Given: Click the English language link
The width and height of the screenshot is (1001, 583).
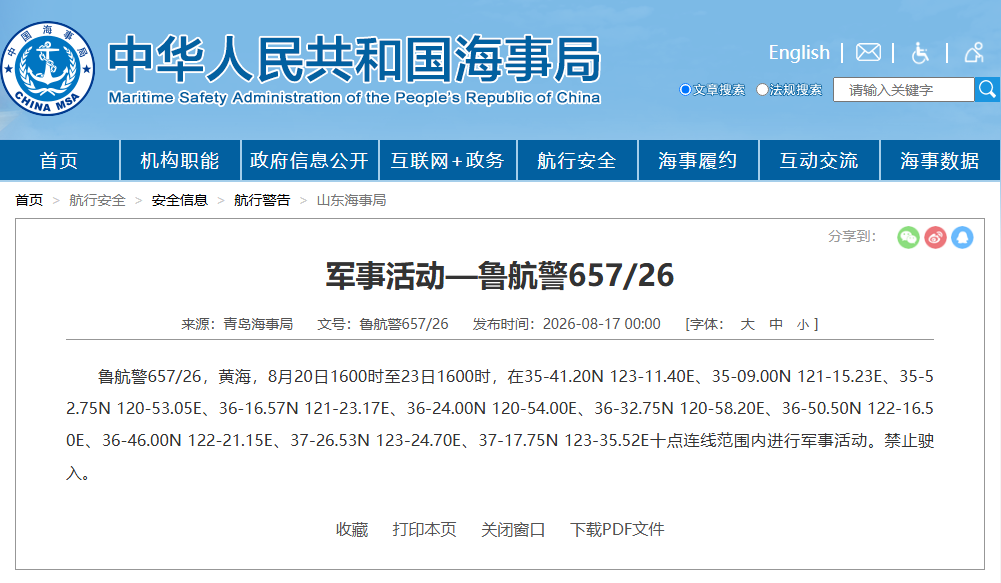Looking at the screenshot, I should pos(799,52).
